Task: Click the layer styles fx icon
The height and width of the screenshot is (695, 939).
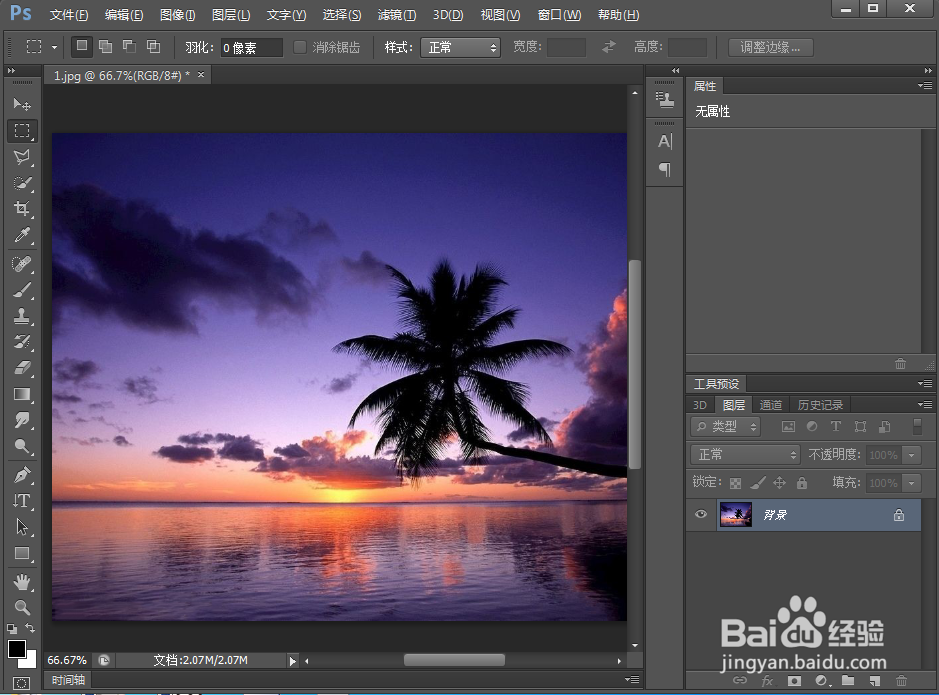Action: coord(767,681)
